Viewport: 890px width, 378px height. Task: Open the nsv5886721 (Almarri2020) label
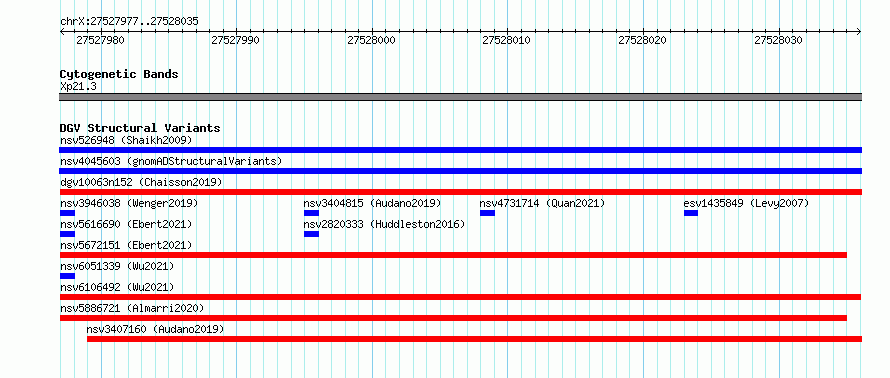[132, 308]
